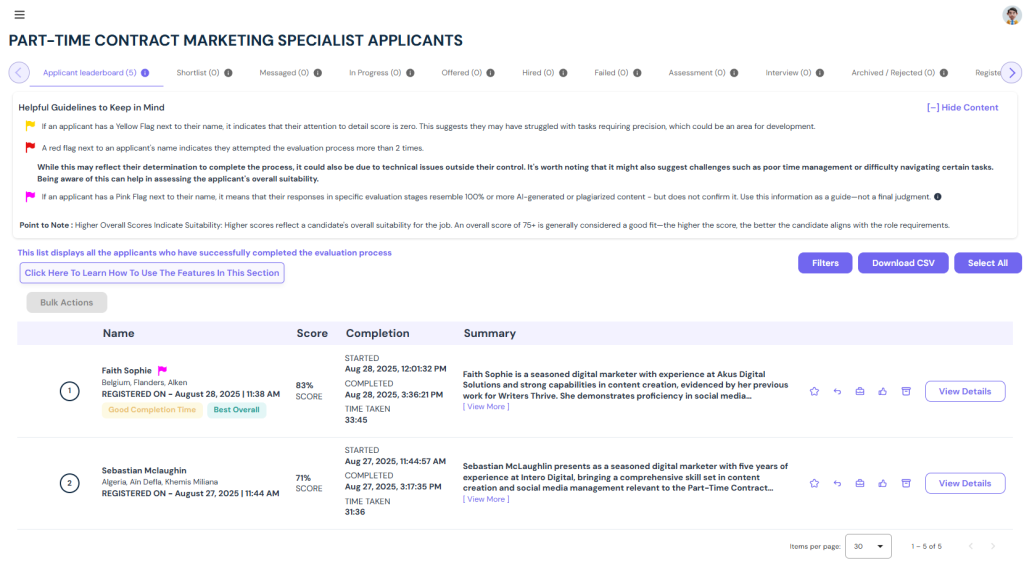This screenshot has height=561, width=1024.
Task: Click briefcase icon in Faith Sophie's row
Action: coord(860,391)
